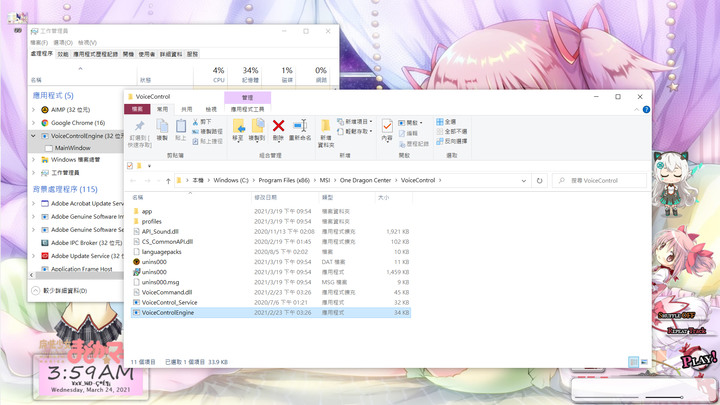Screen dimensions: 720x405
Task: Click the blue Help question mark icon
Action: [x=647, y=109]
